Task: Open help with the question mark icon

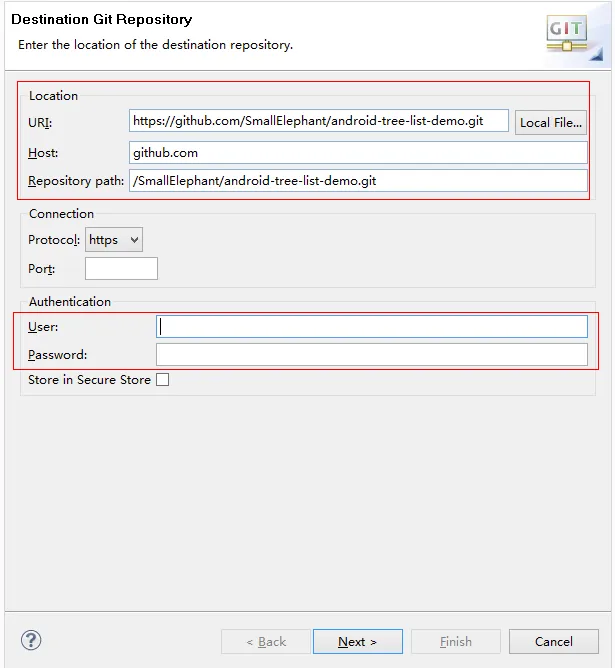Action: [31, 641]
